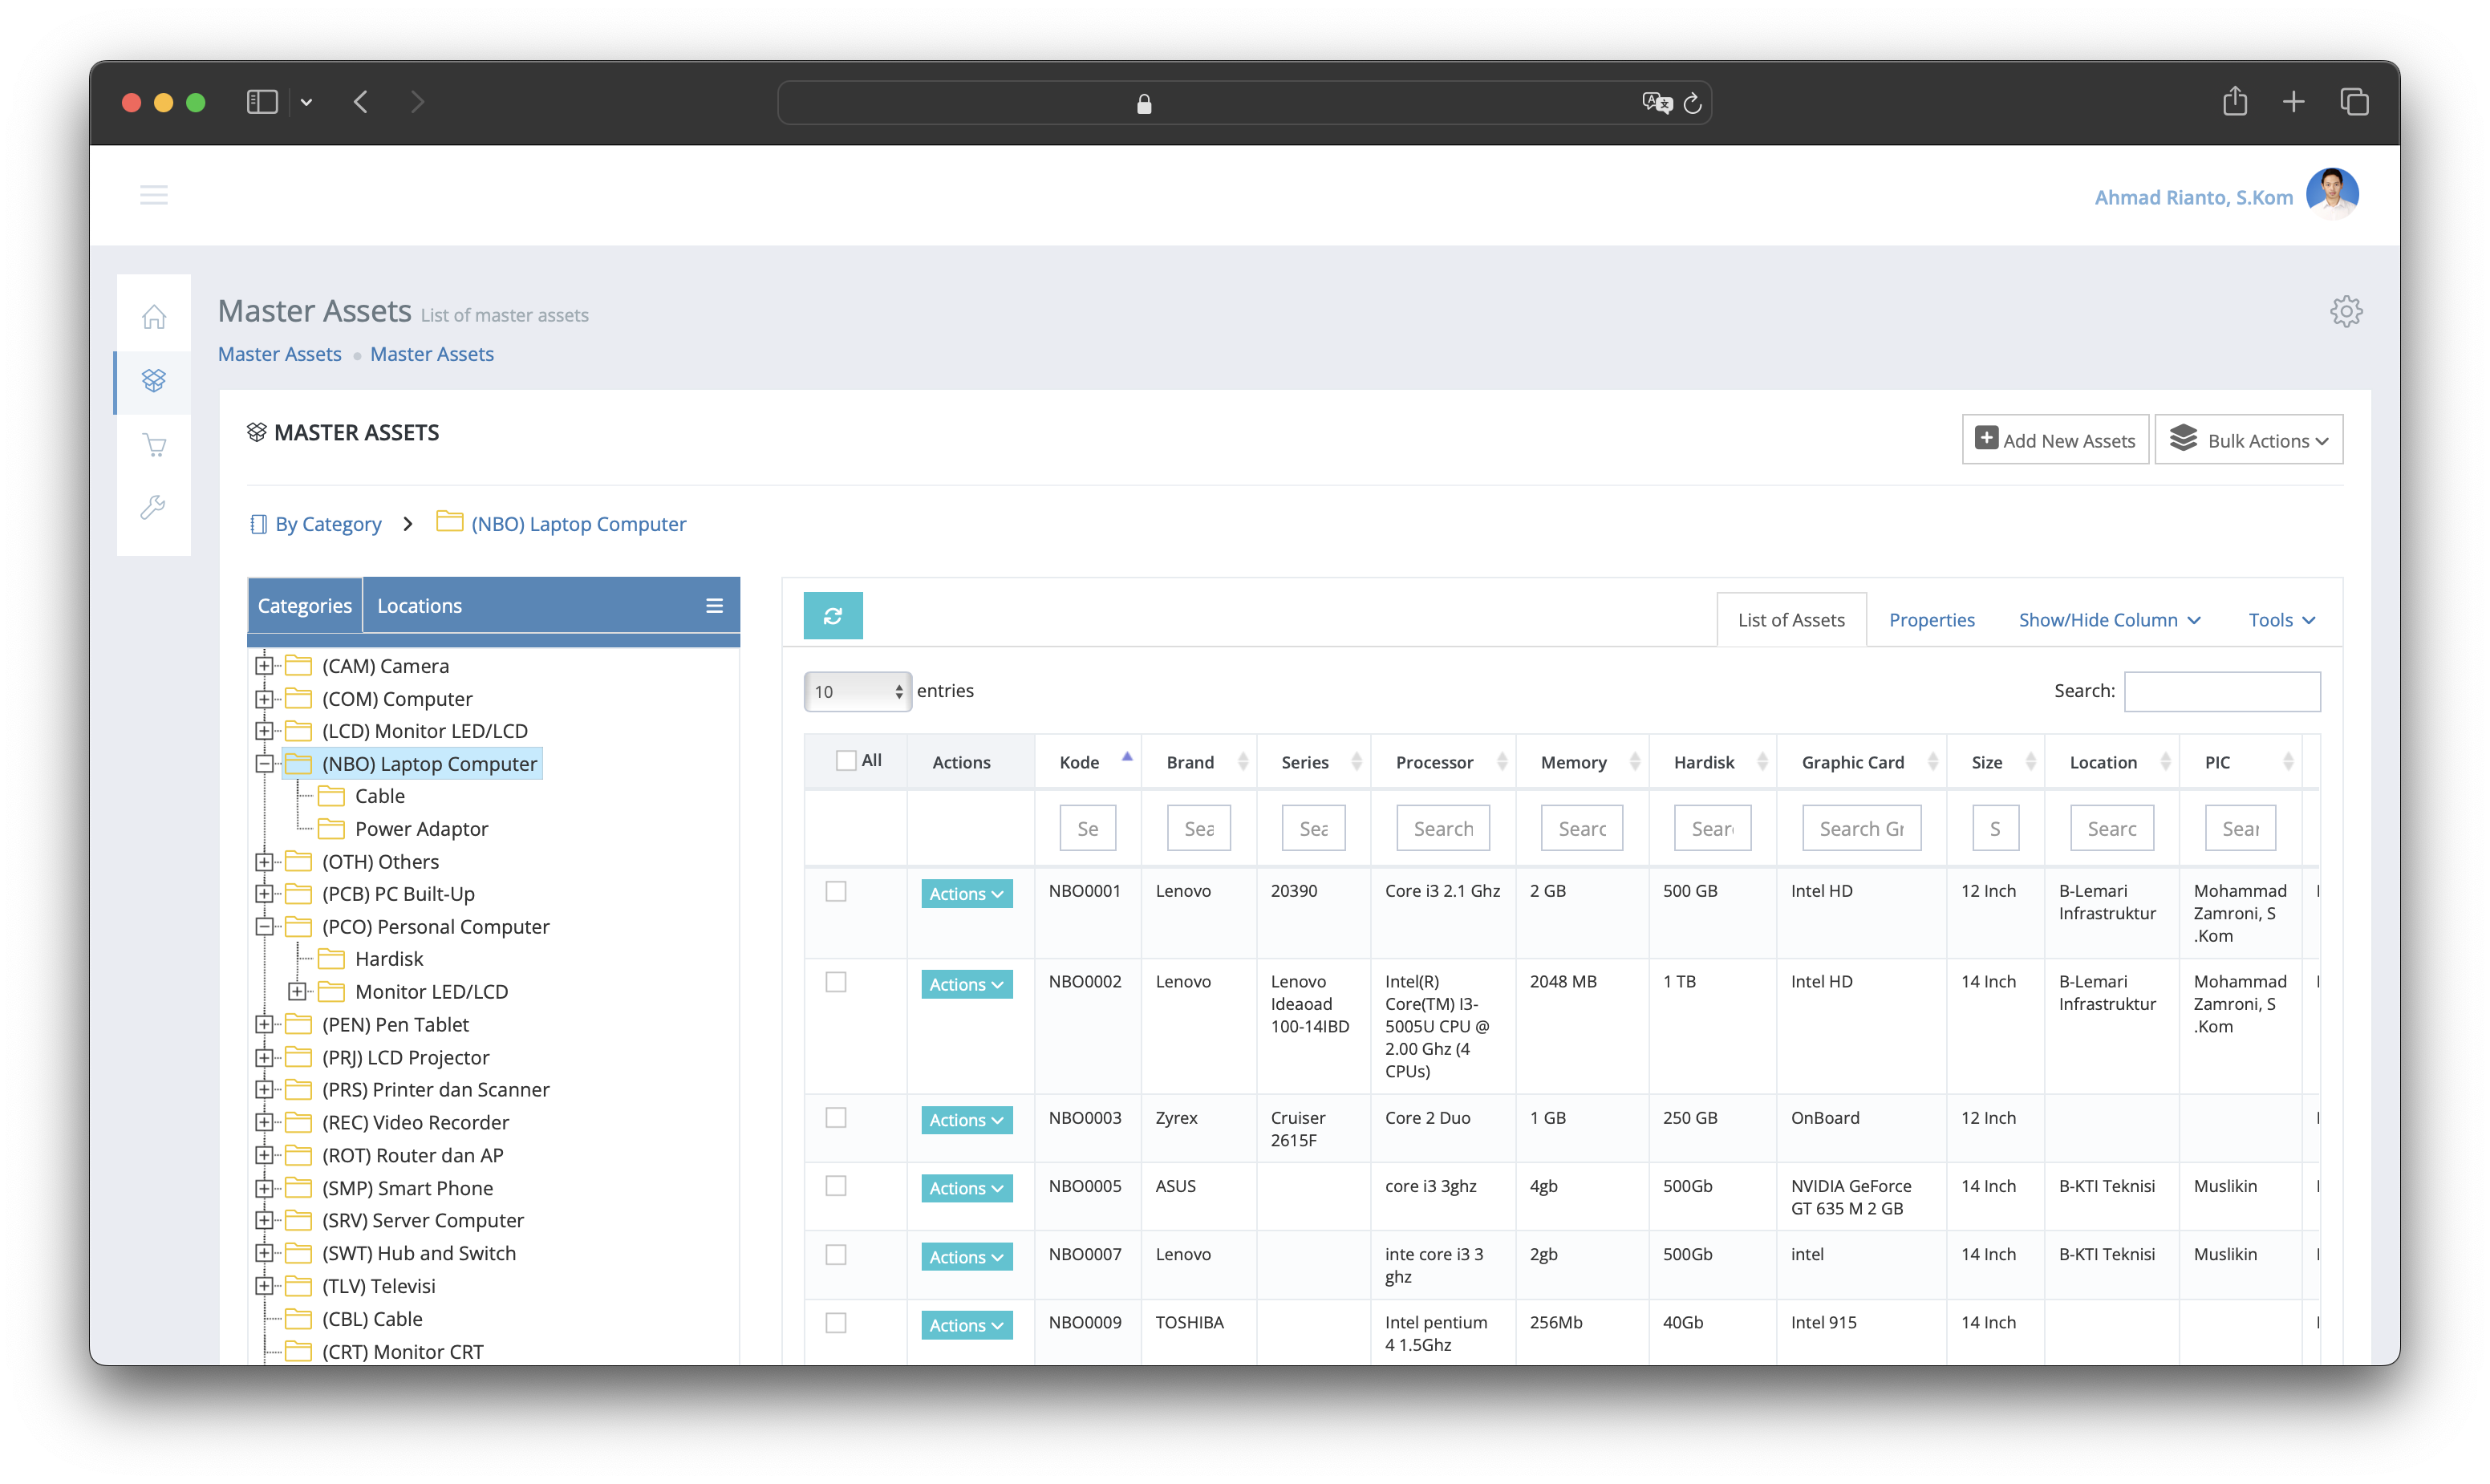Tick the checkbox on the NBO0003 row
The width and height of the screenshot is (2490, 1484).
pyautogui.click(x=836, y=1117)
